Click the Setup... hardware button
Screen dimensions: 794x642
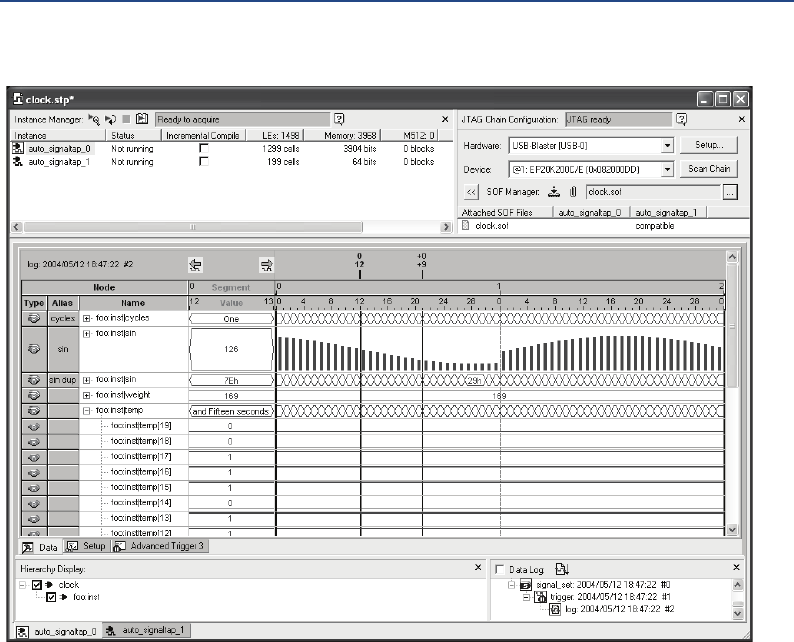point(709,146)
